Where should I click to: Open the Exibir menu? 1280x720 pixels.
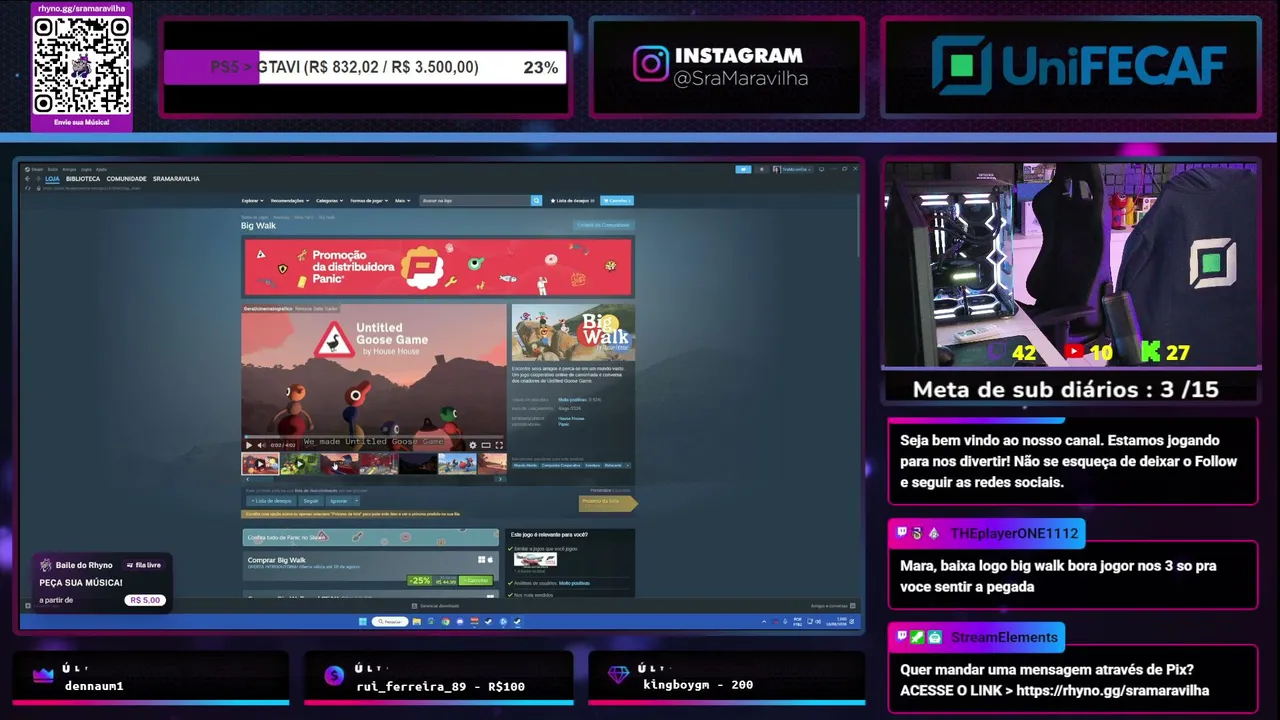click(53, 169)
